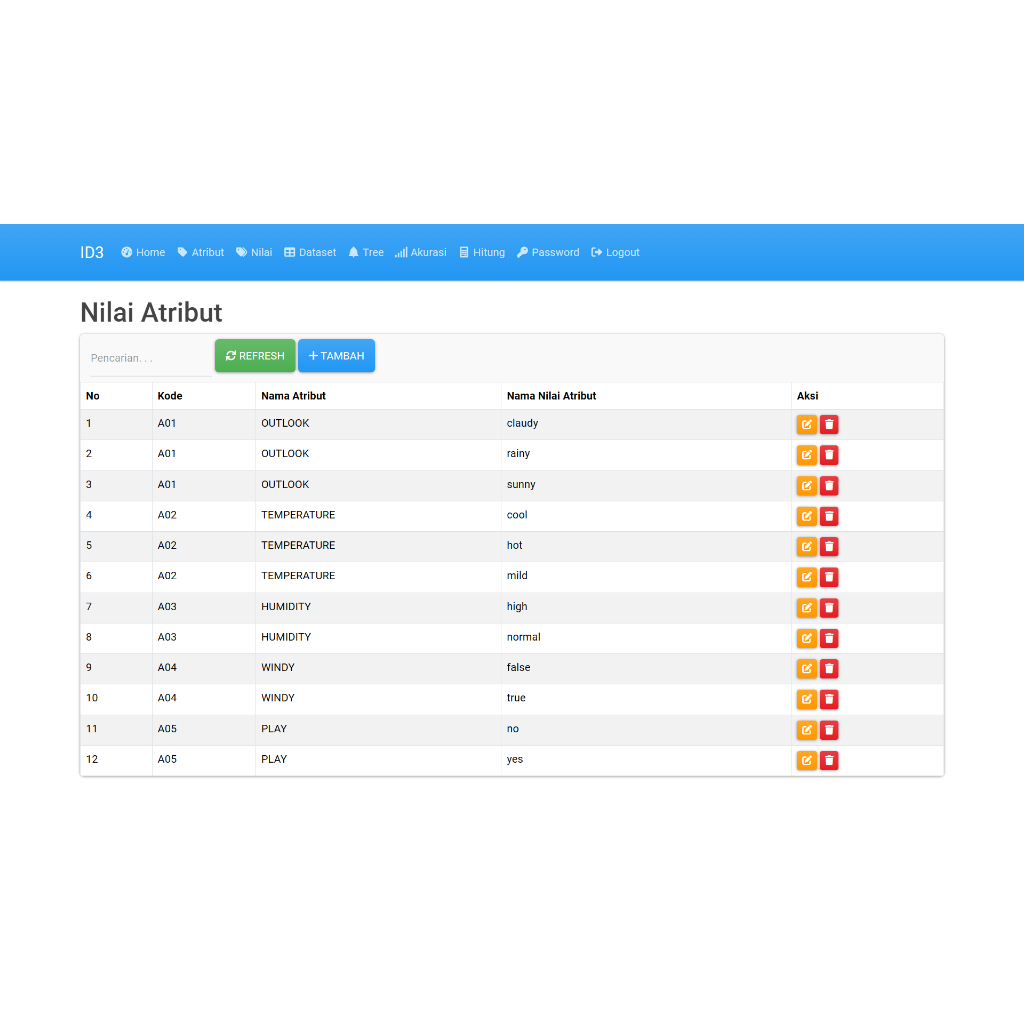The width and height of the screenshot is (1024, 1024).
Task: Edit the sunny value row
Action: tap(807, 485)
